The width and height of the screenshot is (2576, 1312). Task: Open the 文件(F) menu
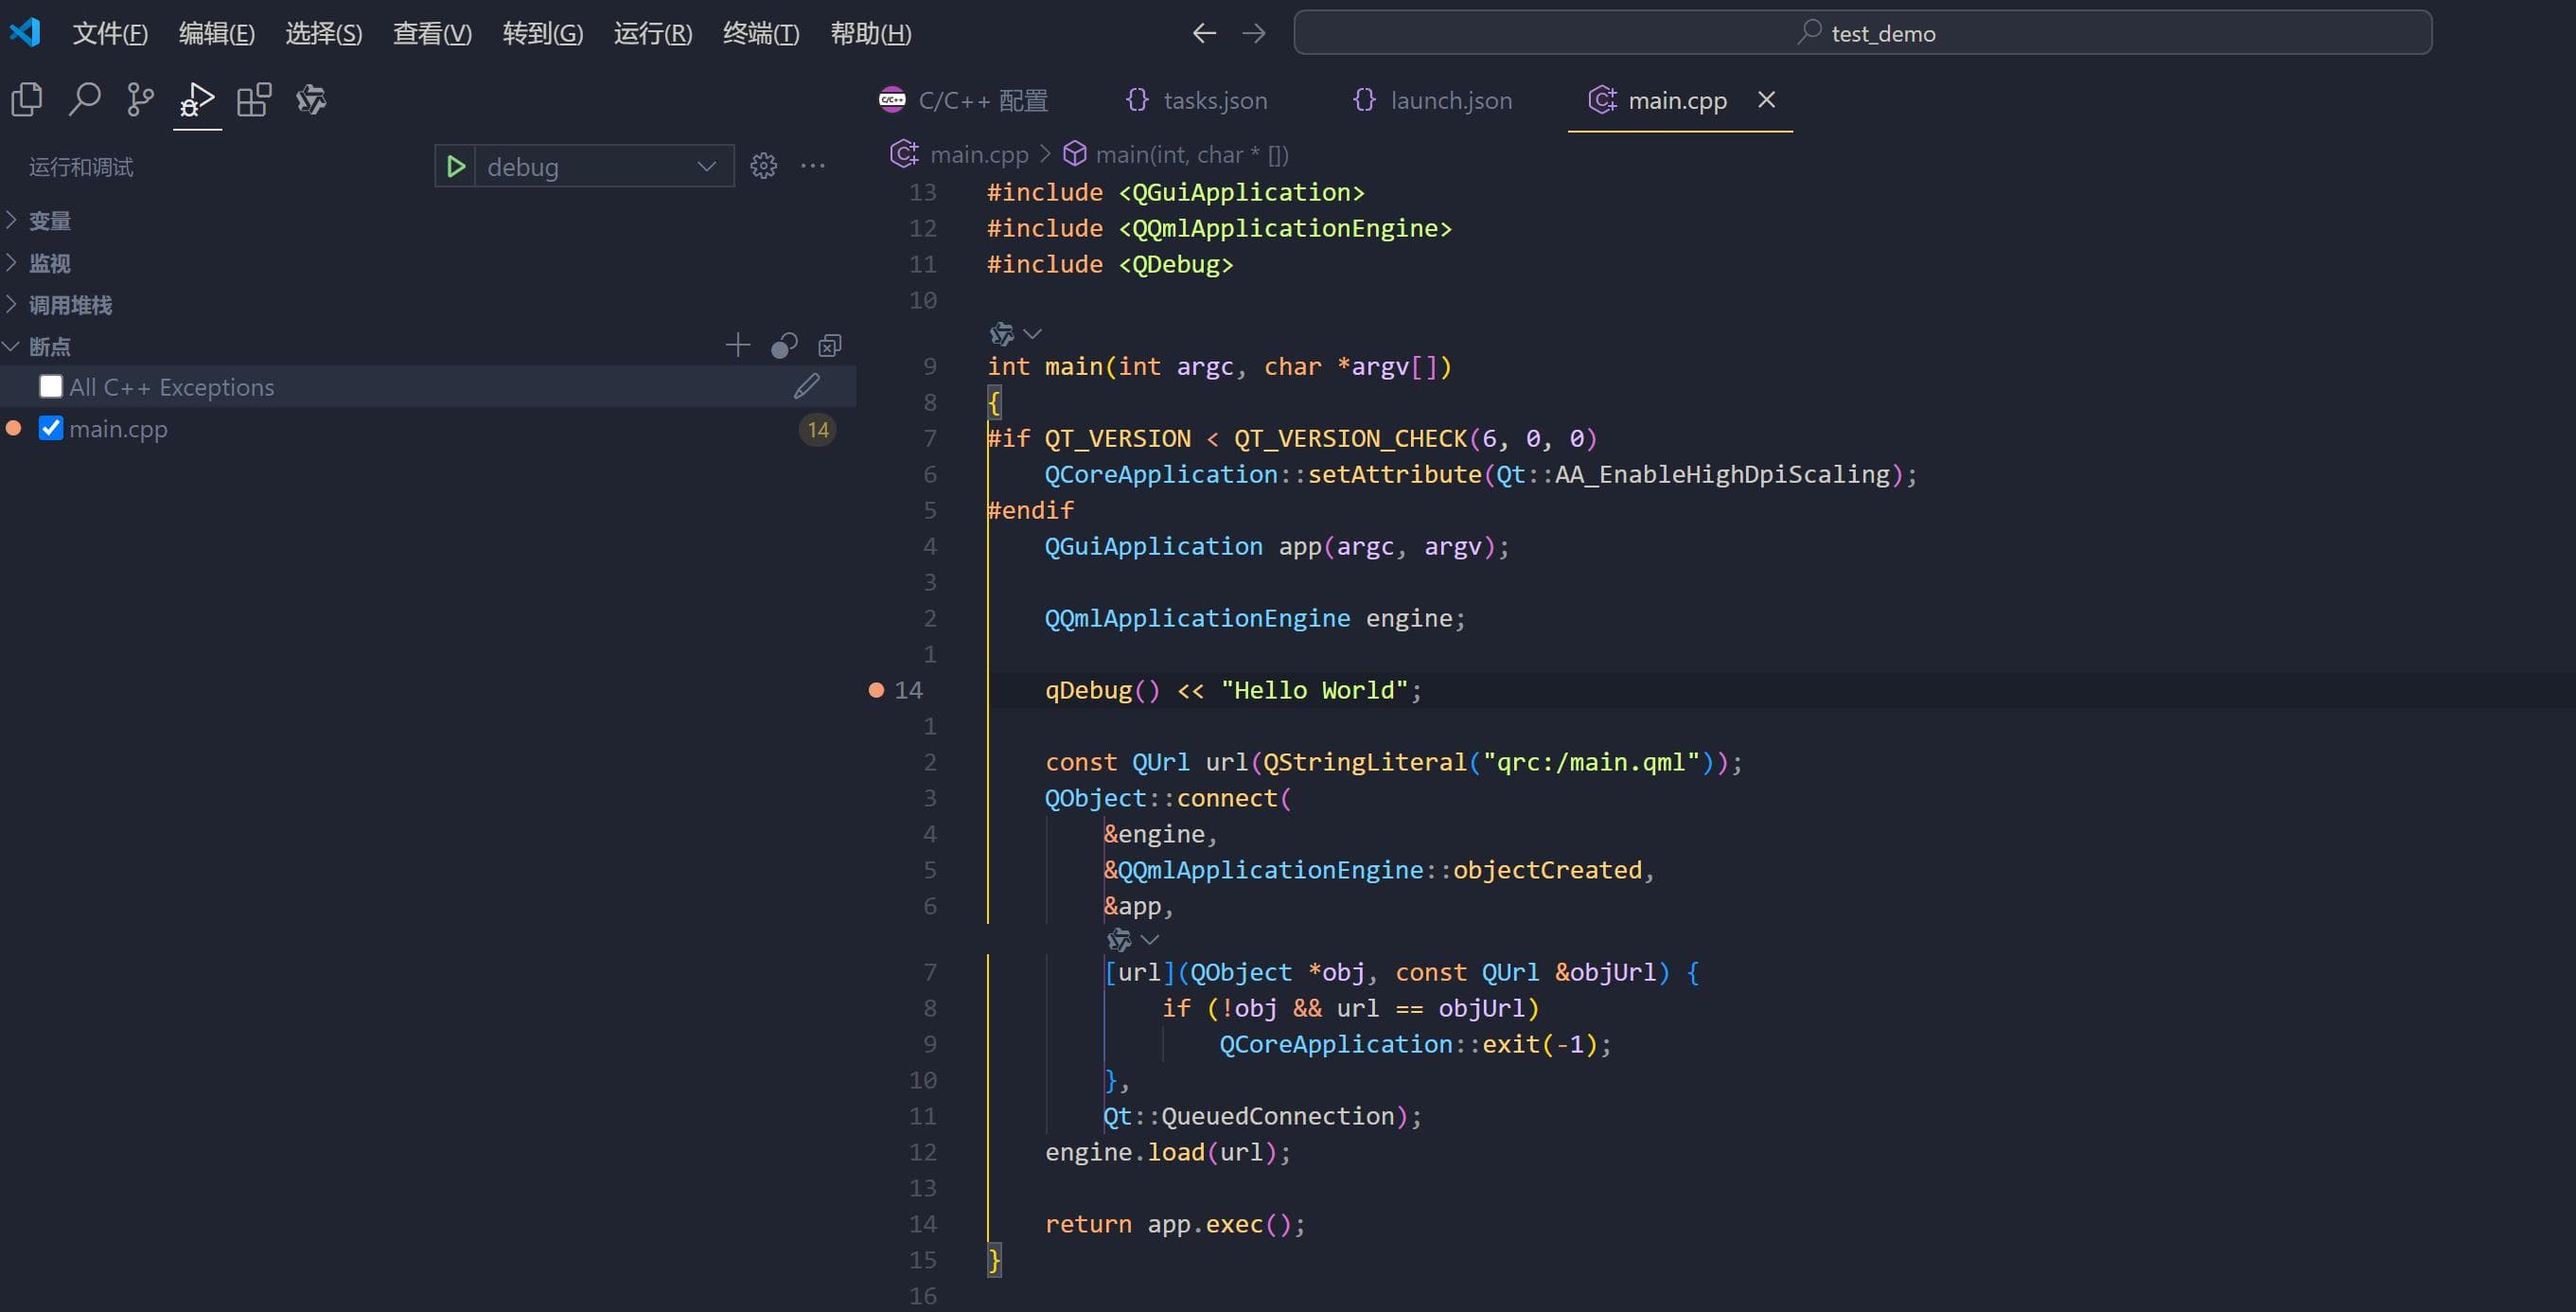click(x=110, y=33)
